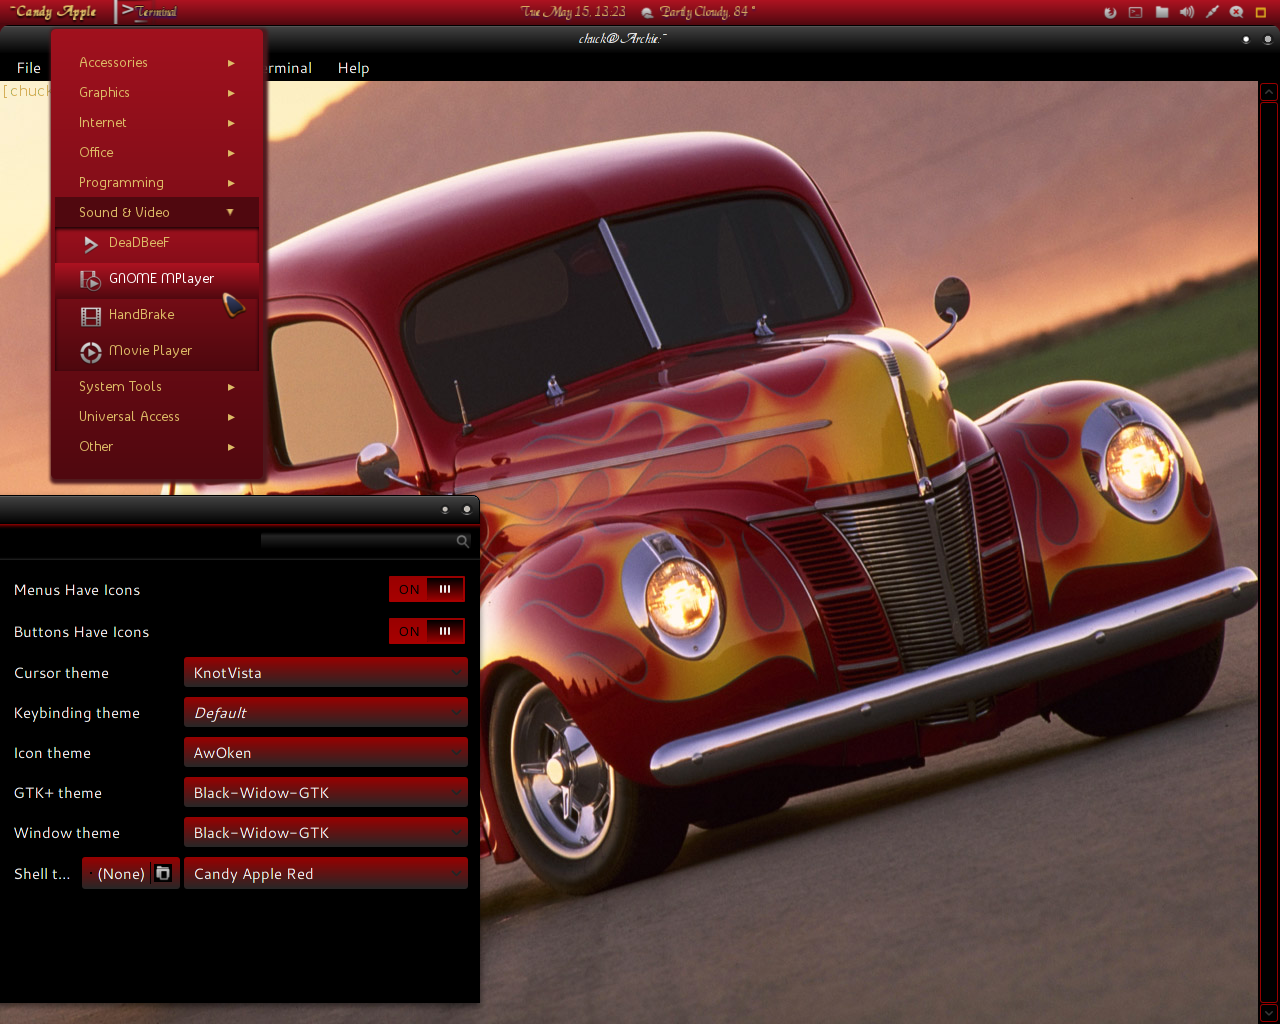1280x1024 pixels.
Task: Click the Terminal prompt icon in top bar
Action: point(126,11)
